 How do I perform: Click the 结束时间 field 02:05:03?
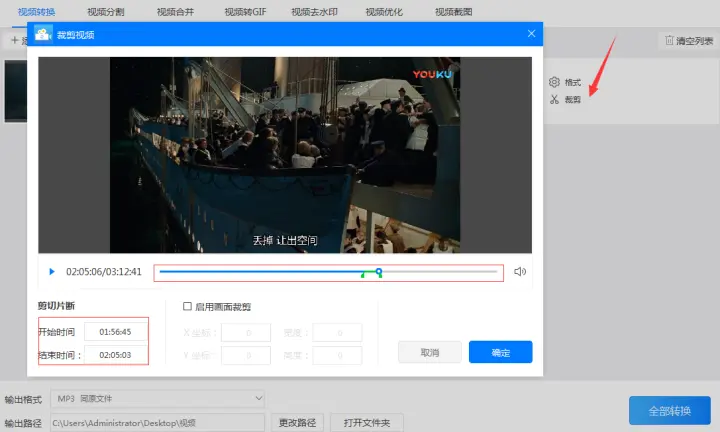[x=115, y=355]
